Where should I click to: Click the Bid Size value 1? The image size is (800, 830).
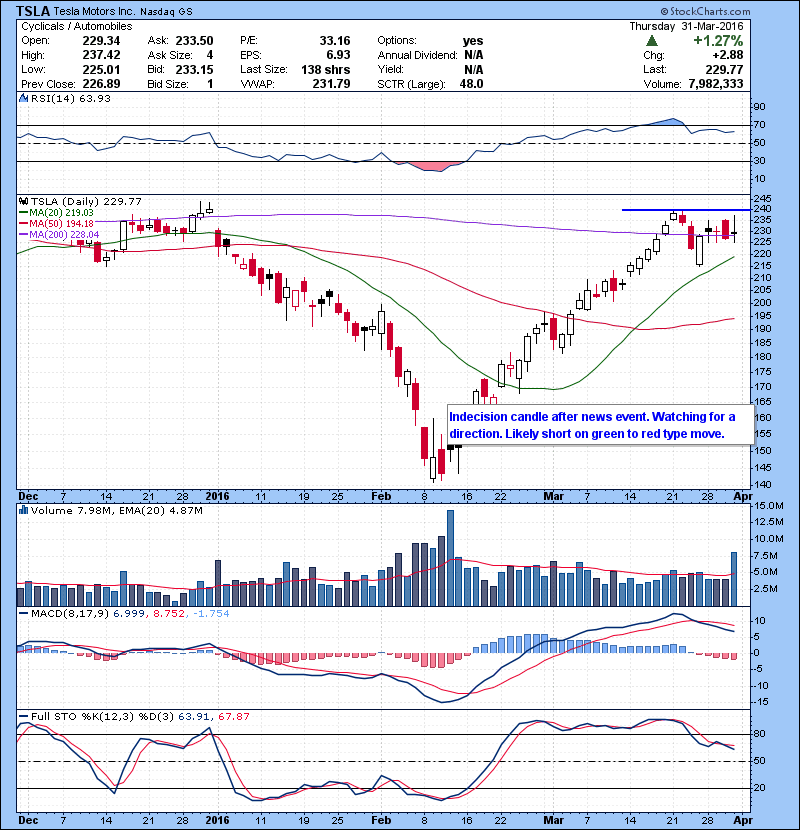210,84
